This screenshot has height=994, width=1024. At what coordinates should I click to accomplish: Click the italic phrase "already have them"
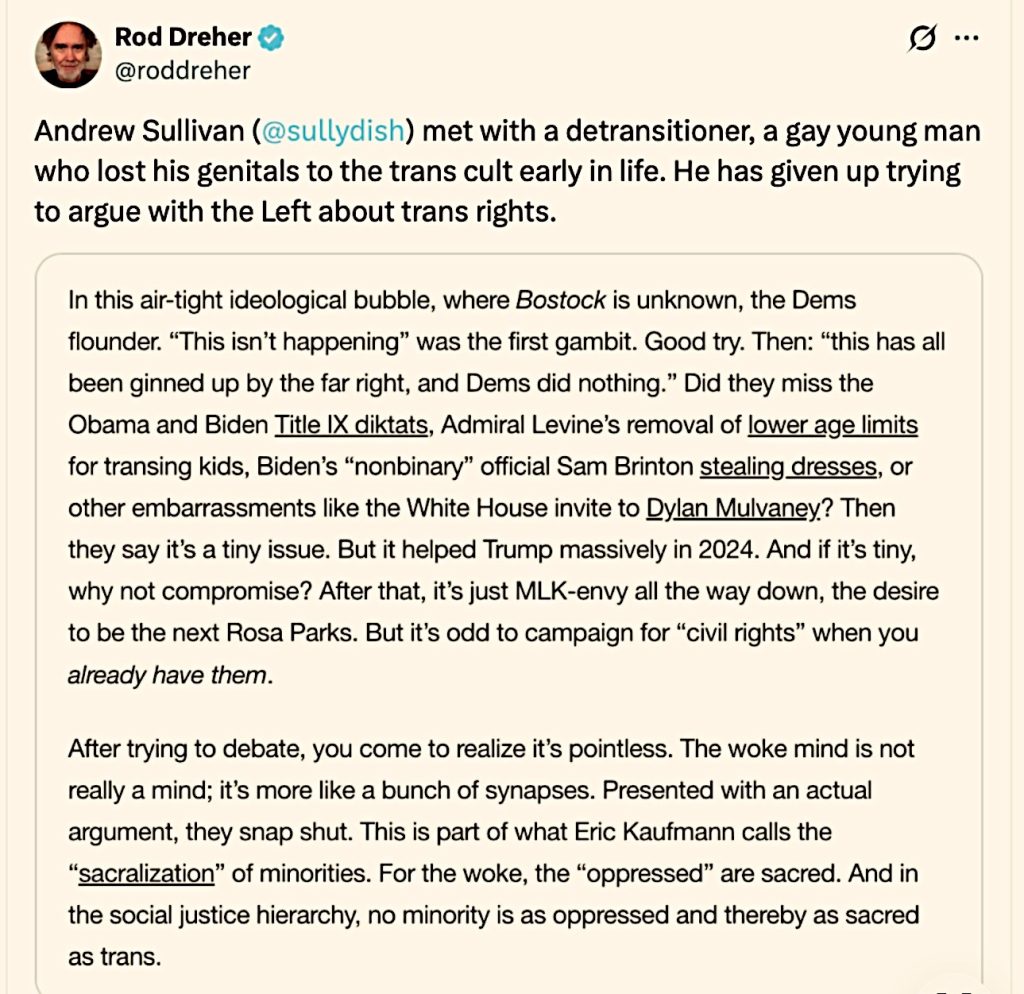167,674
